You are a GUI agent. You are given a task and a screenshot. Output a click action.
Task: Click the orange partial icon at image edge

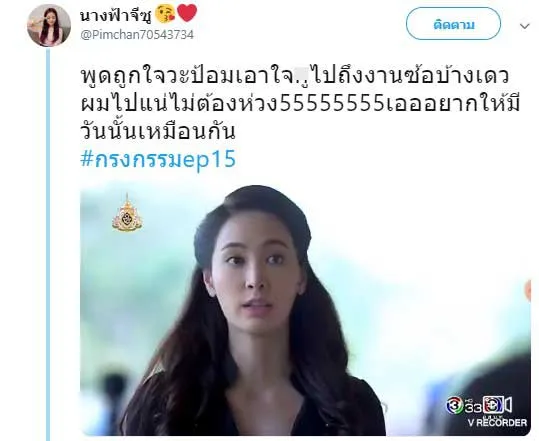pos(528,290)
